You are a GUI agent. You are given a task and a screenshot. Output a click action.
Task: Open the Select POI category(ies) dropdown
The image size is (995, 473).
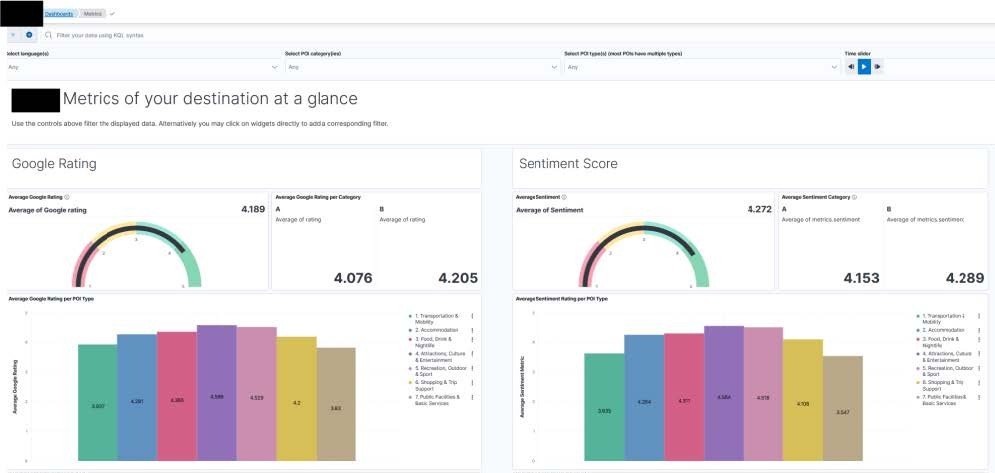tap(423, 67)
